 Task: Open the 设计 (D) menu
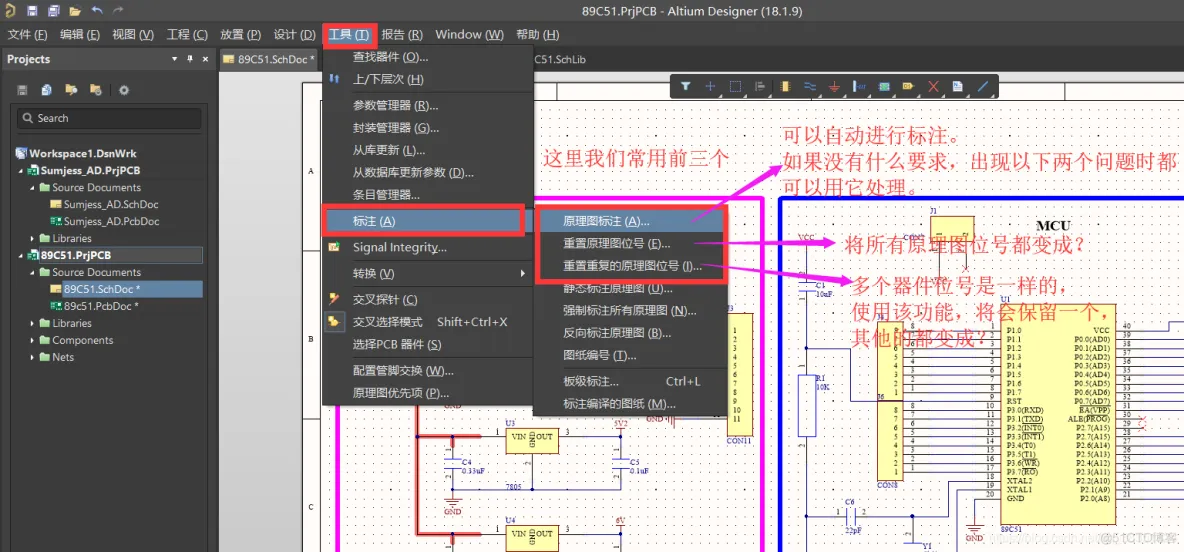click(x=294, y=35)
